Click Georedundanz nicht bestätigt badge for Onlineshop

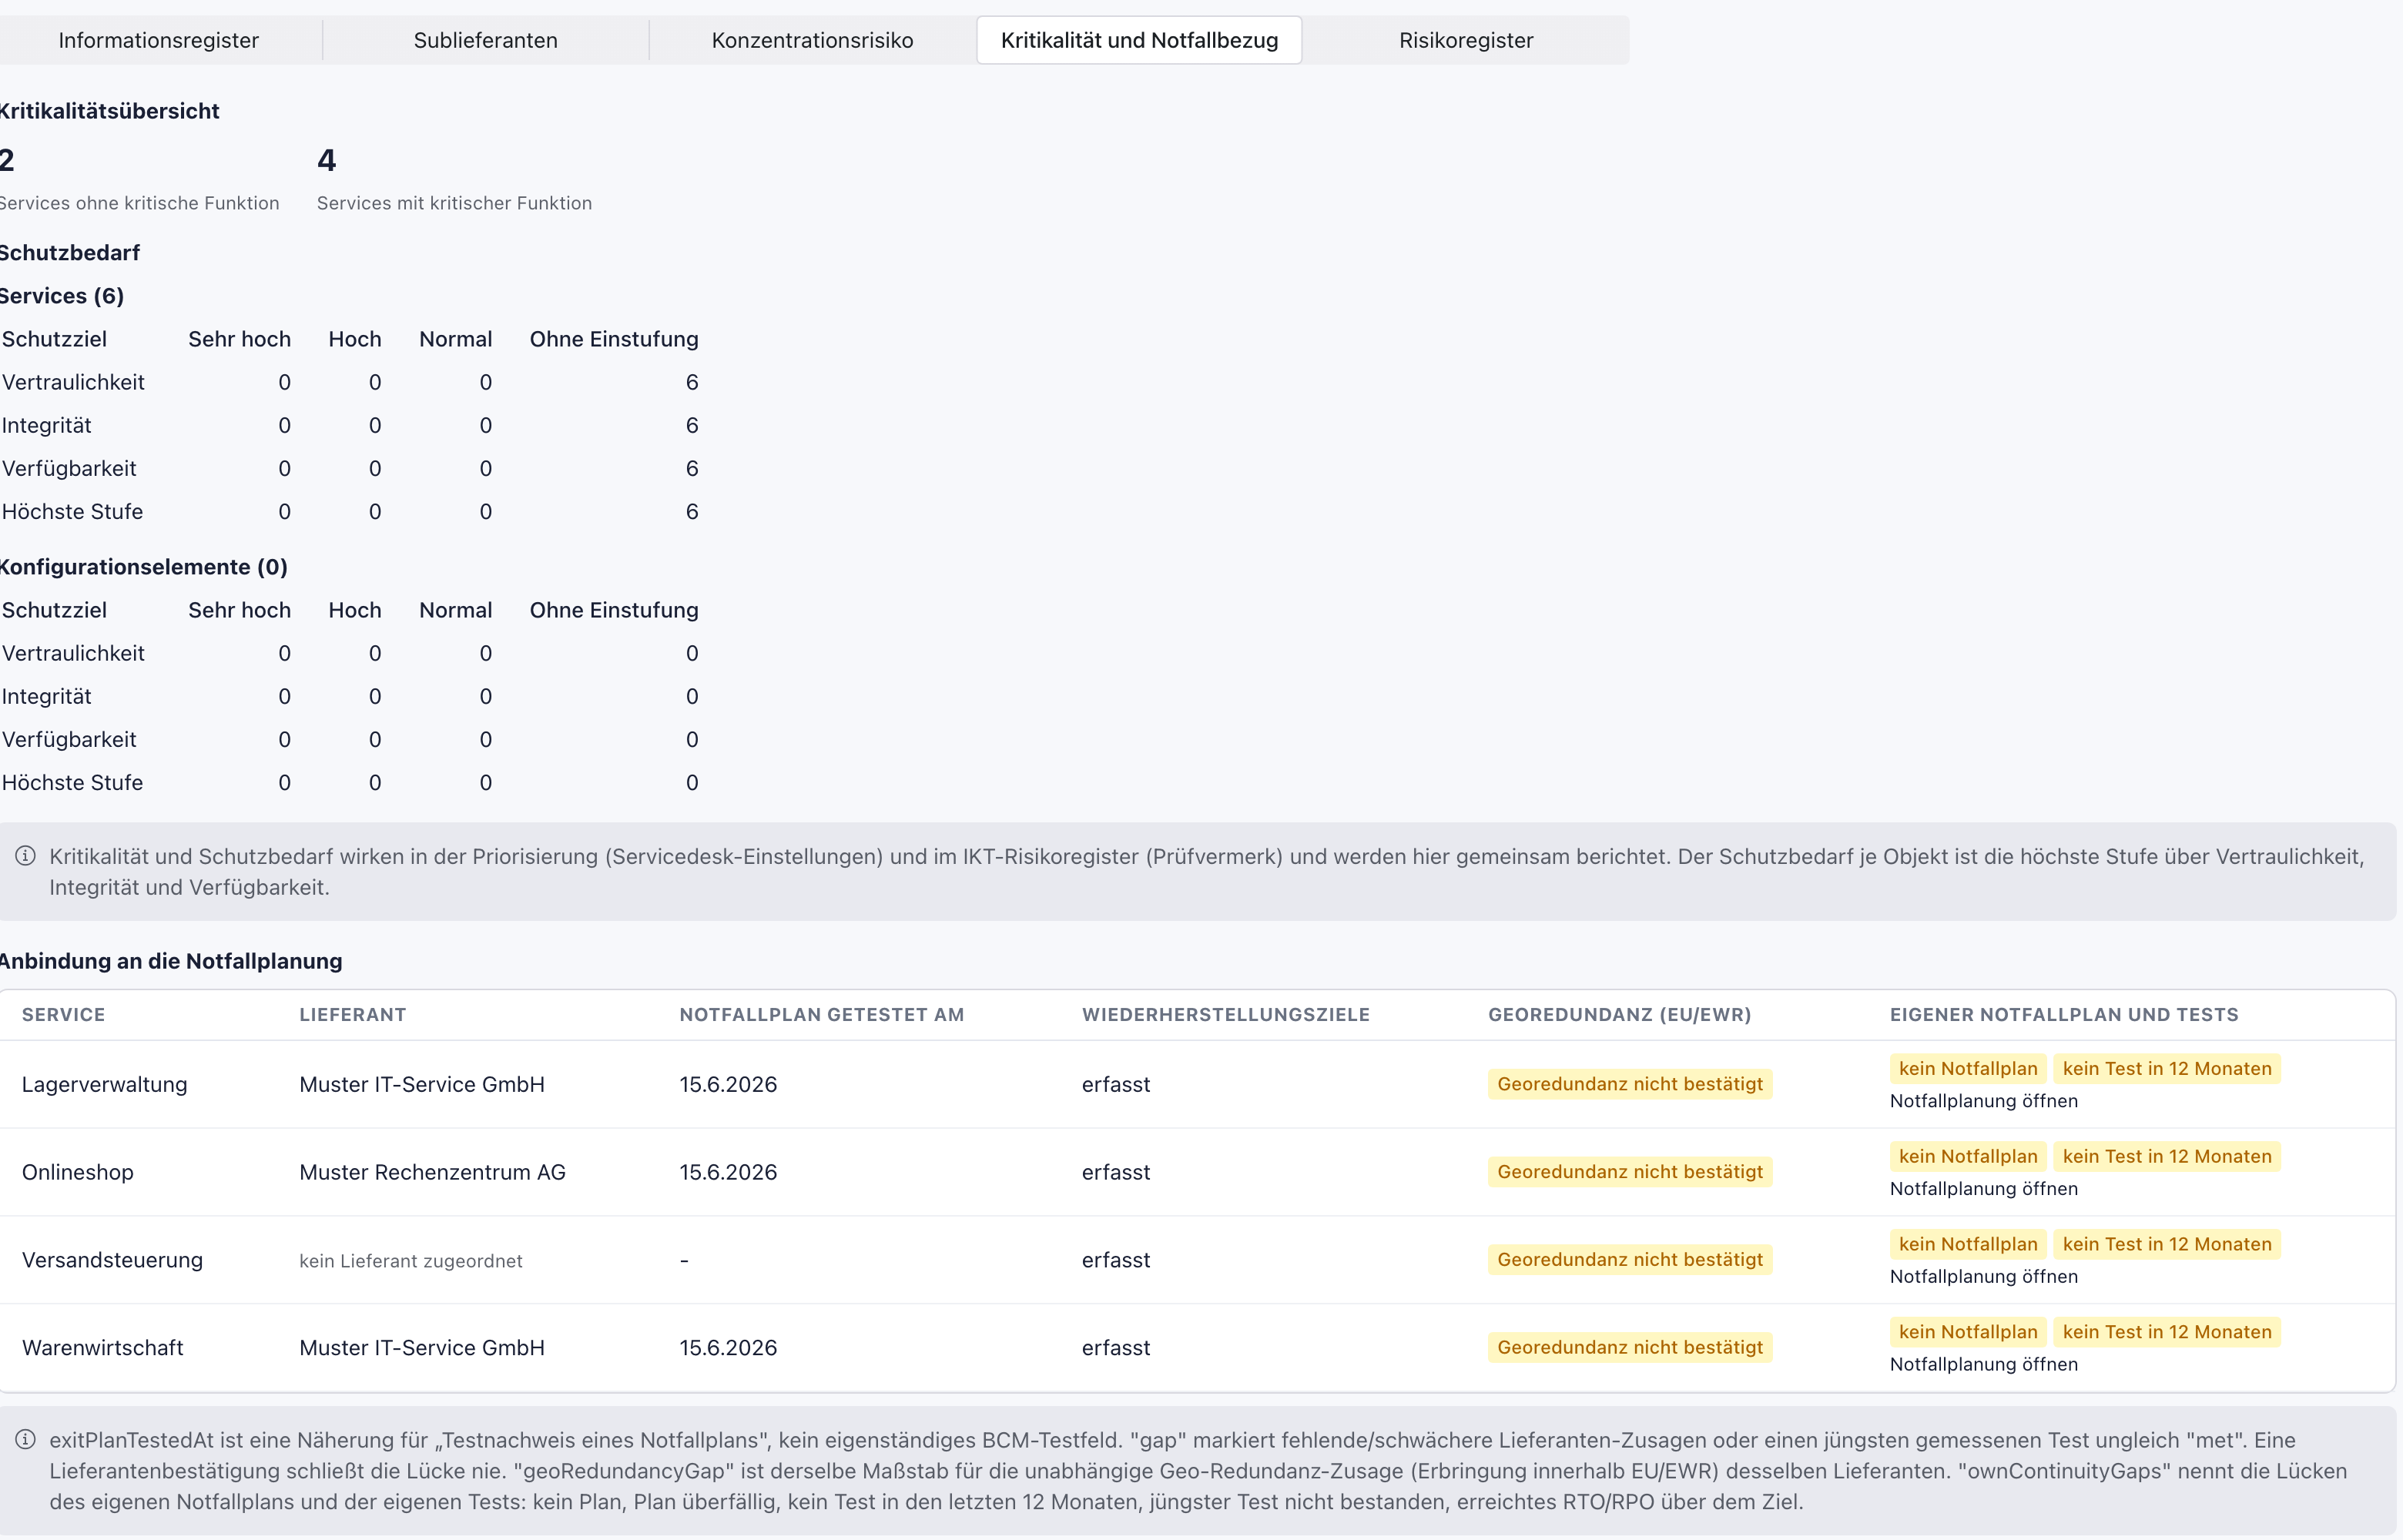1630,1172
